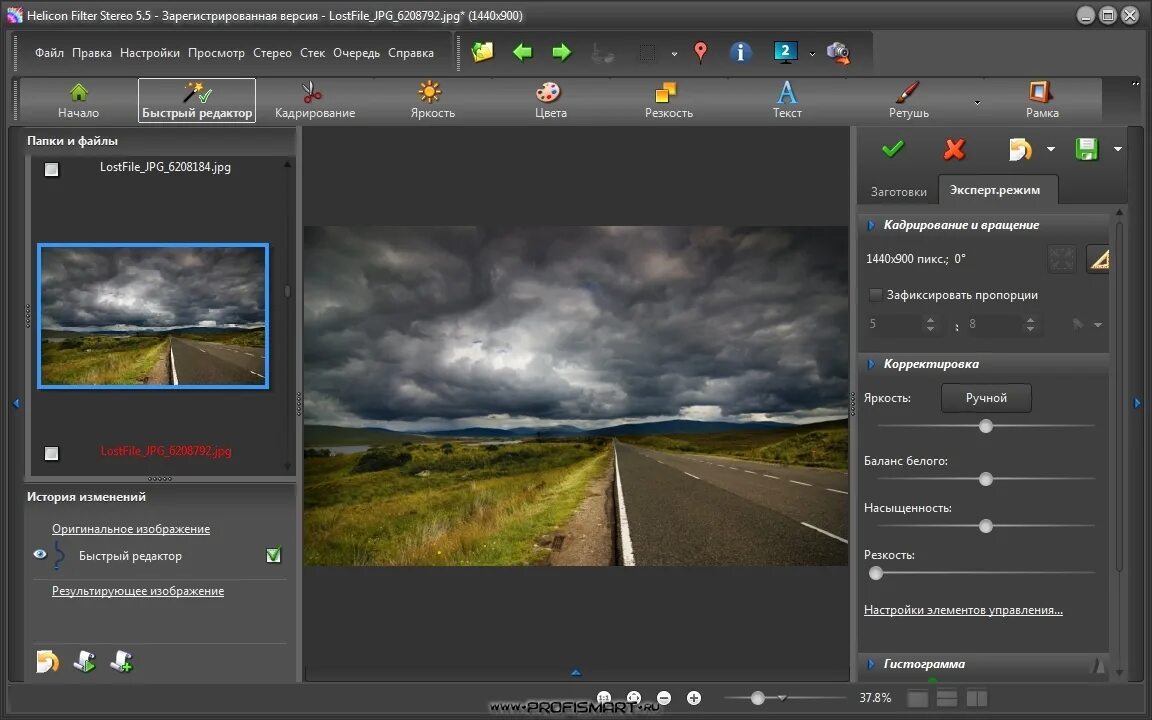Click the Яркость slider handle
This screenshot has height=720, width=1152.
point(986,426)
